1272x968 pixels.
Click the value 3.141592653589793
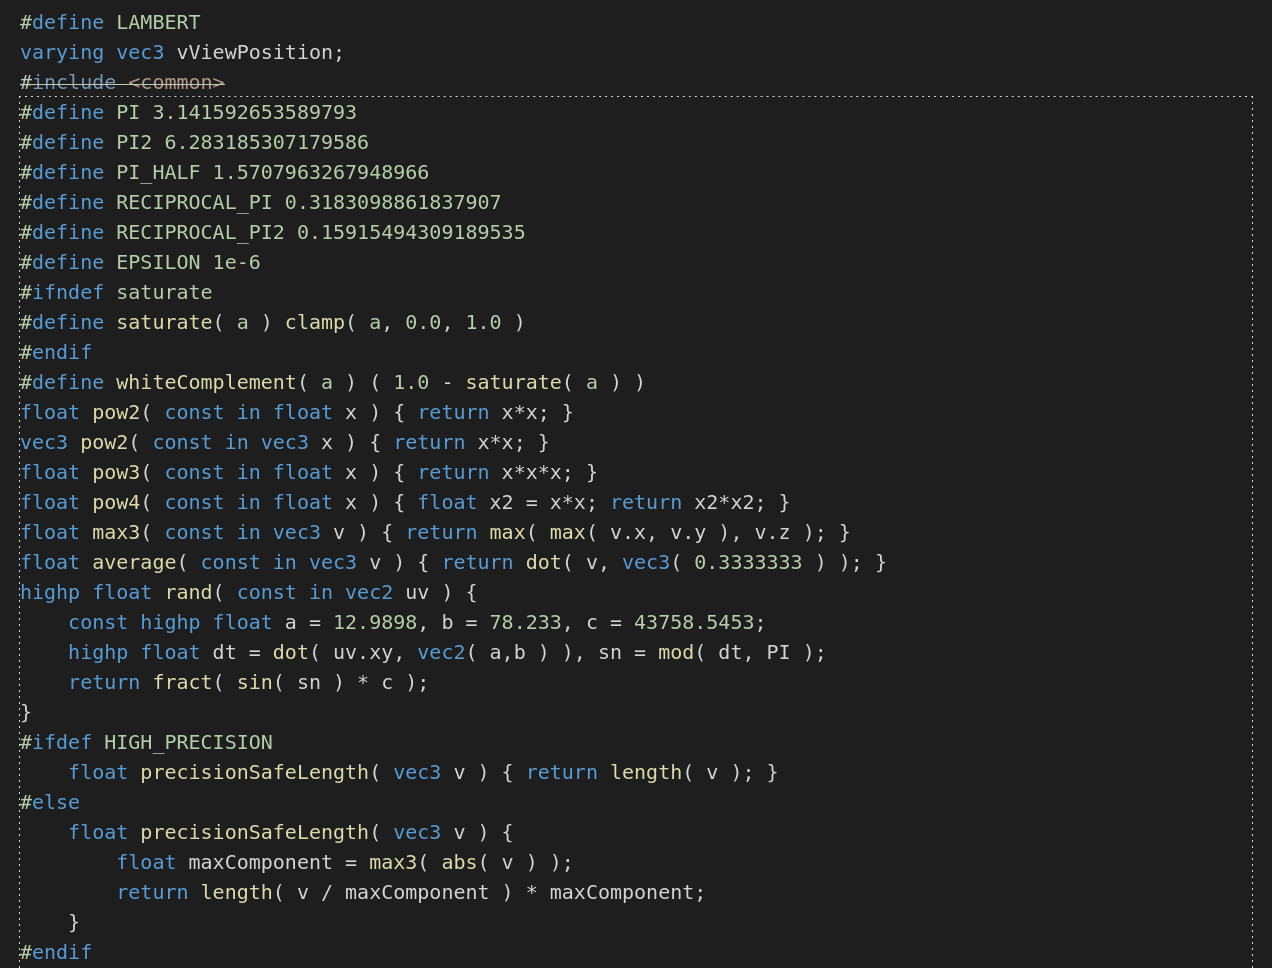tap(254, 112)
